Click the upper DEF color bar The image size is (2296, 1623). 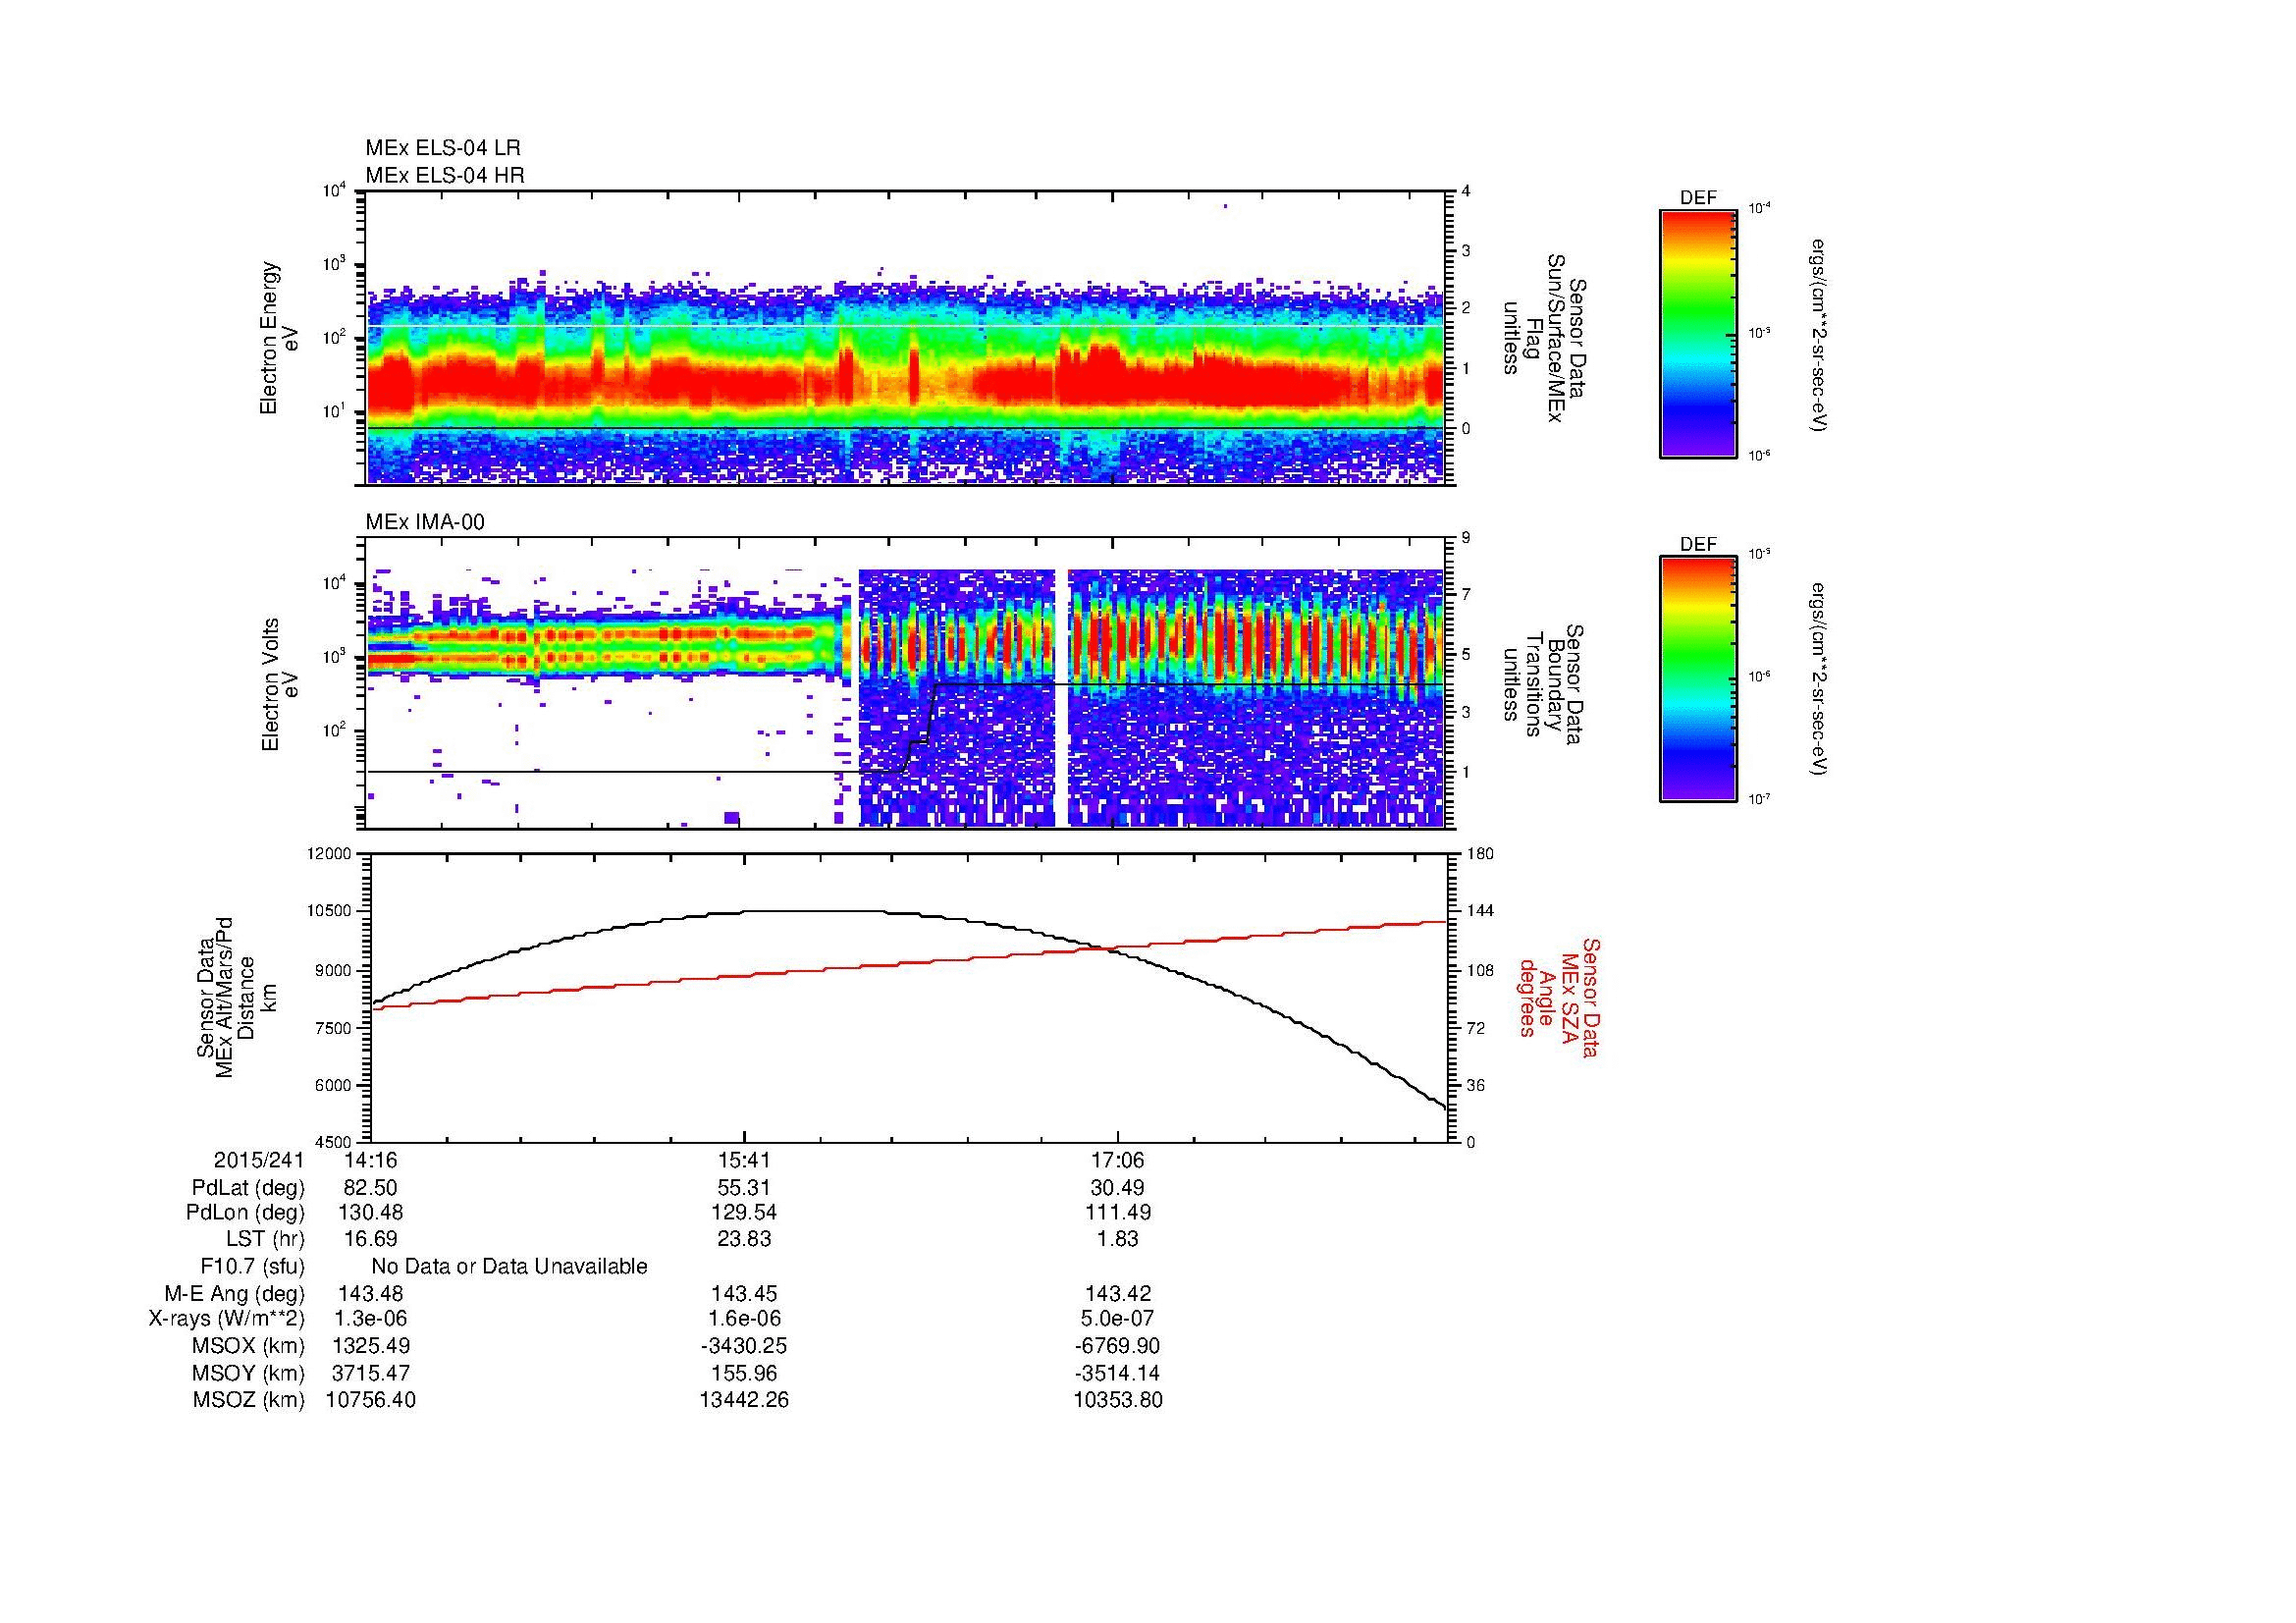[1697, 333]
